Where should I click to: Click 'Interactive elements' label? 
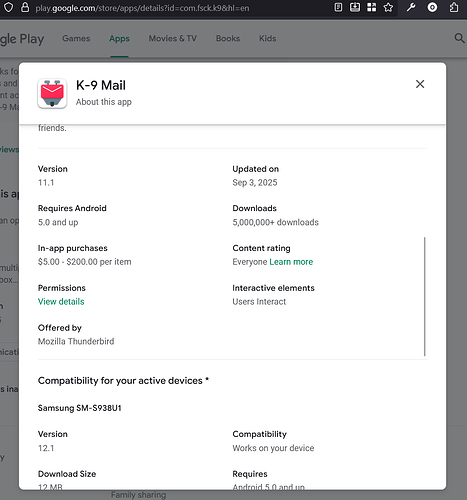(x=274, y=288)
